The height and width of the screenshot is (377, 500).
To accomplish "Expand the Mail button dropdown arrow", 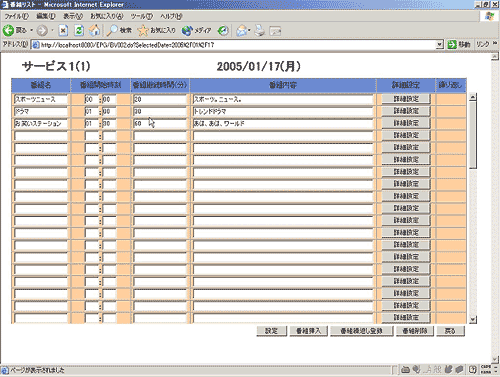I will click(249, 31).
